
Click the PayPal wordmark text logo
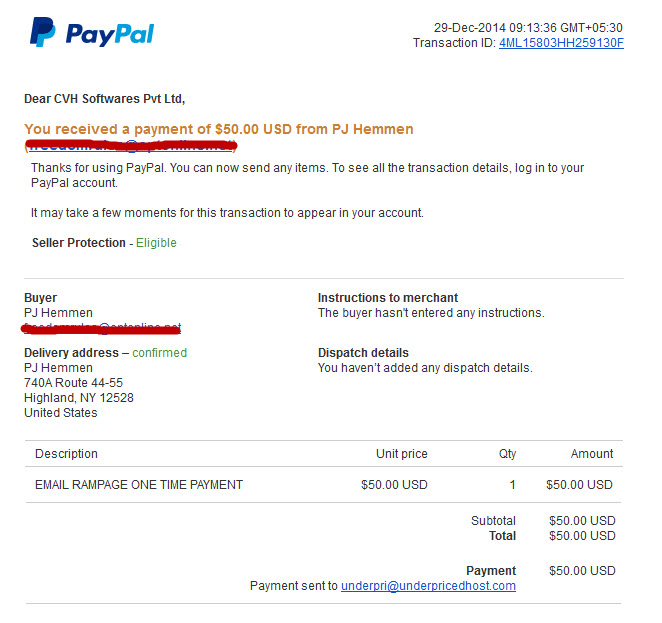(110, 35)
